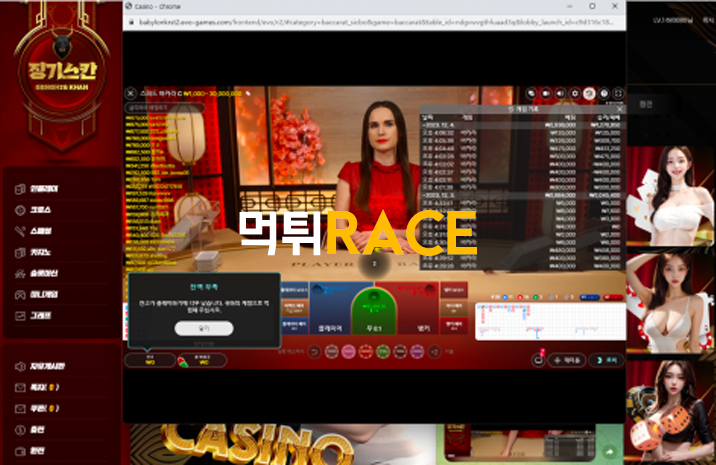Click the browser address bar URL
716x465 pixels.
point(374,22)
